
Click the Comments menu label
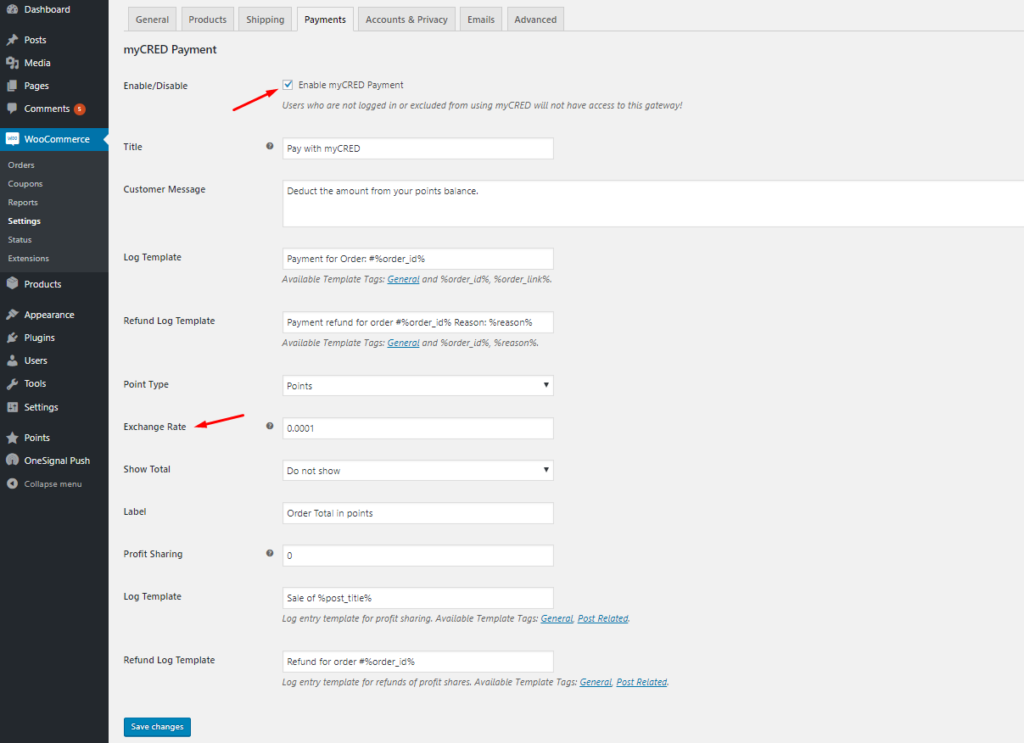coord(47,108)
